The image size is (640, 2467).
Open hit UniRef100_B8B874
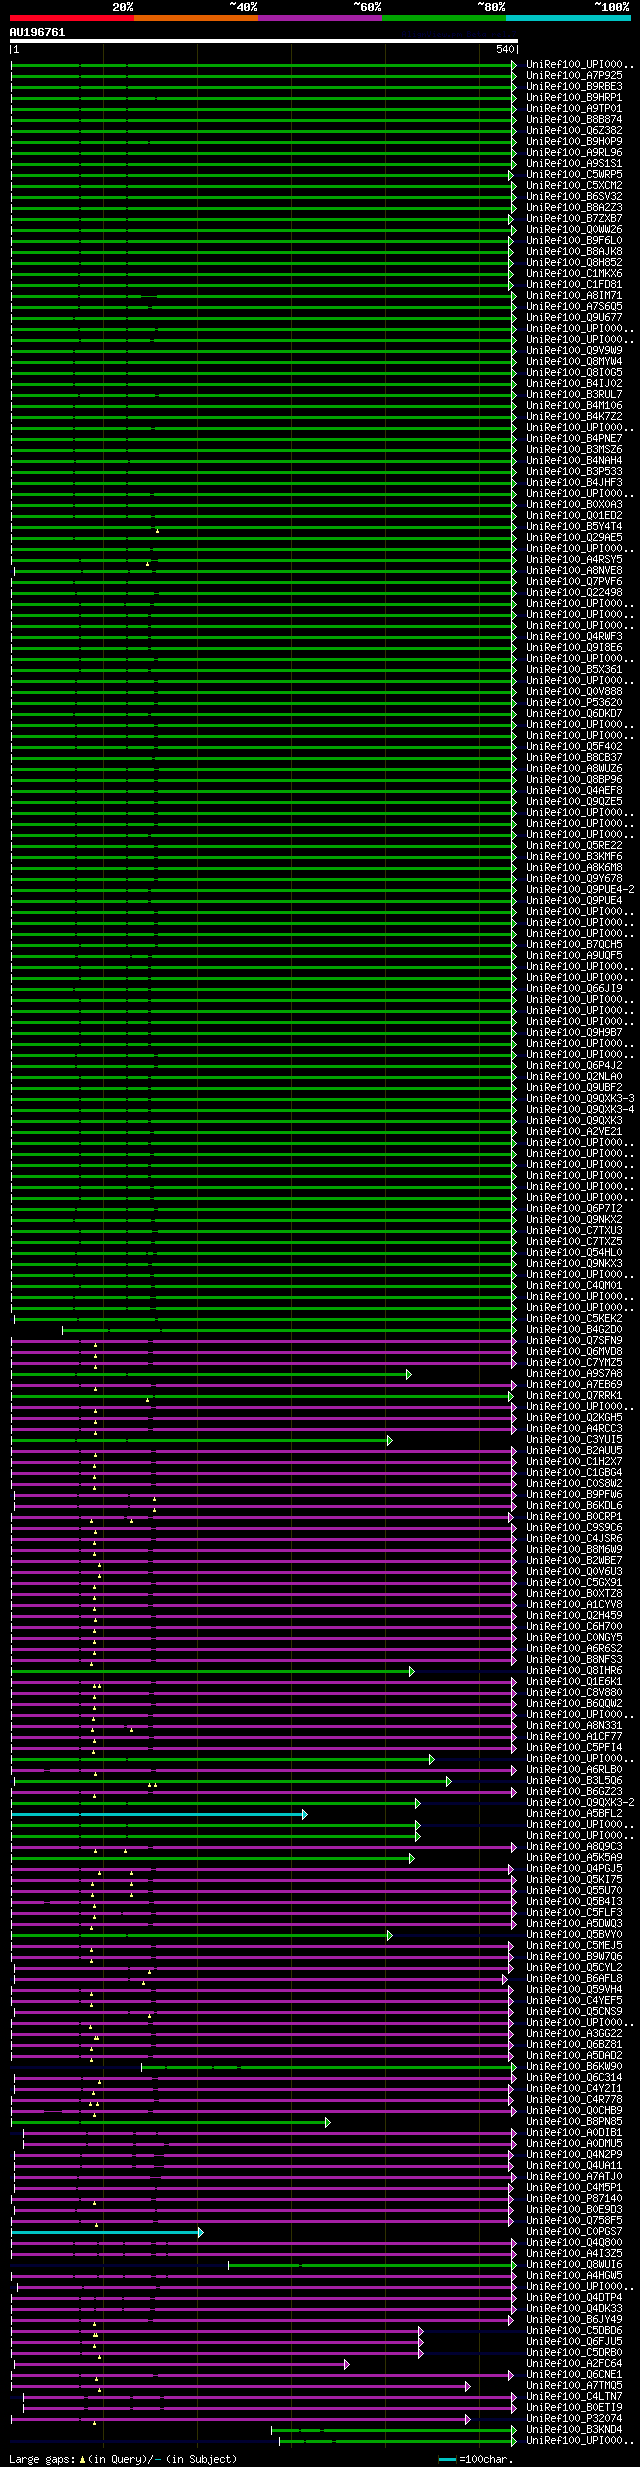(574, 119)
